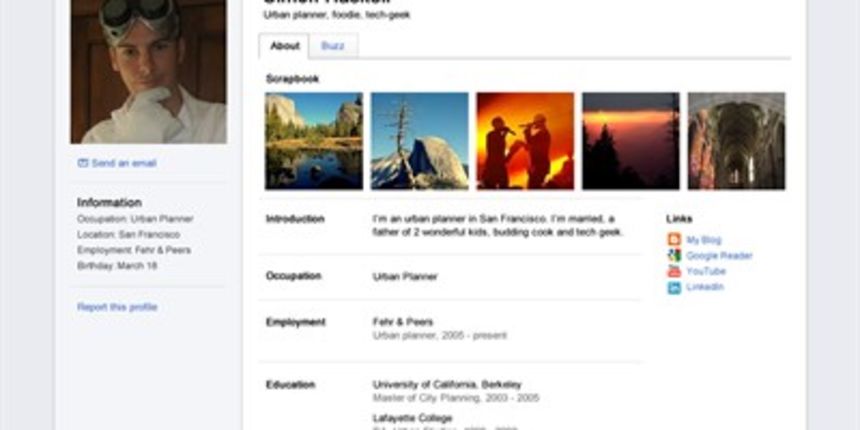Open the LinkedIn link
Screen dimensions: 860x430
point(705,287)
